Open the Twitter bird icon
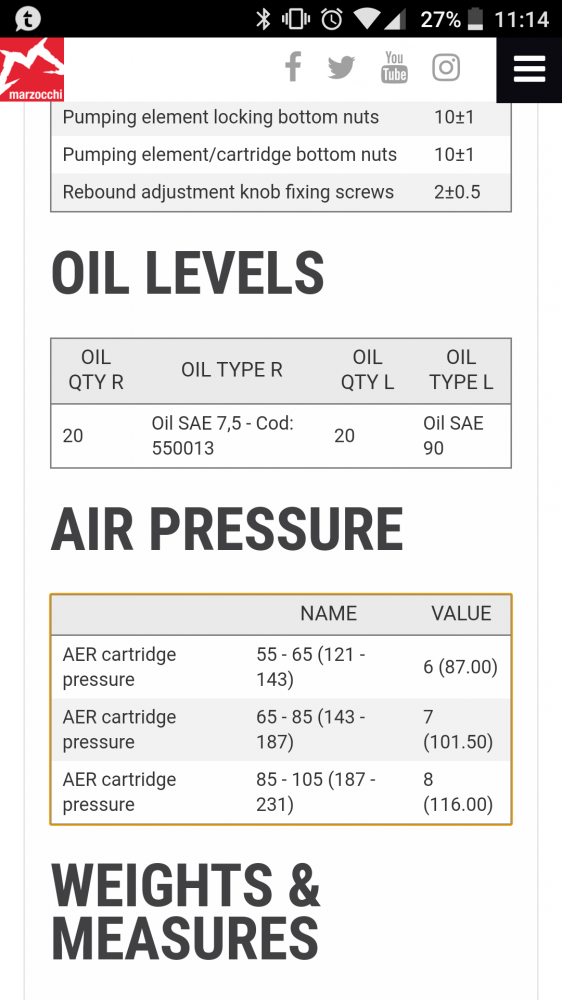The image size is (562, 1000). coord(341,68)
